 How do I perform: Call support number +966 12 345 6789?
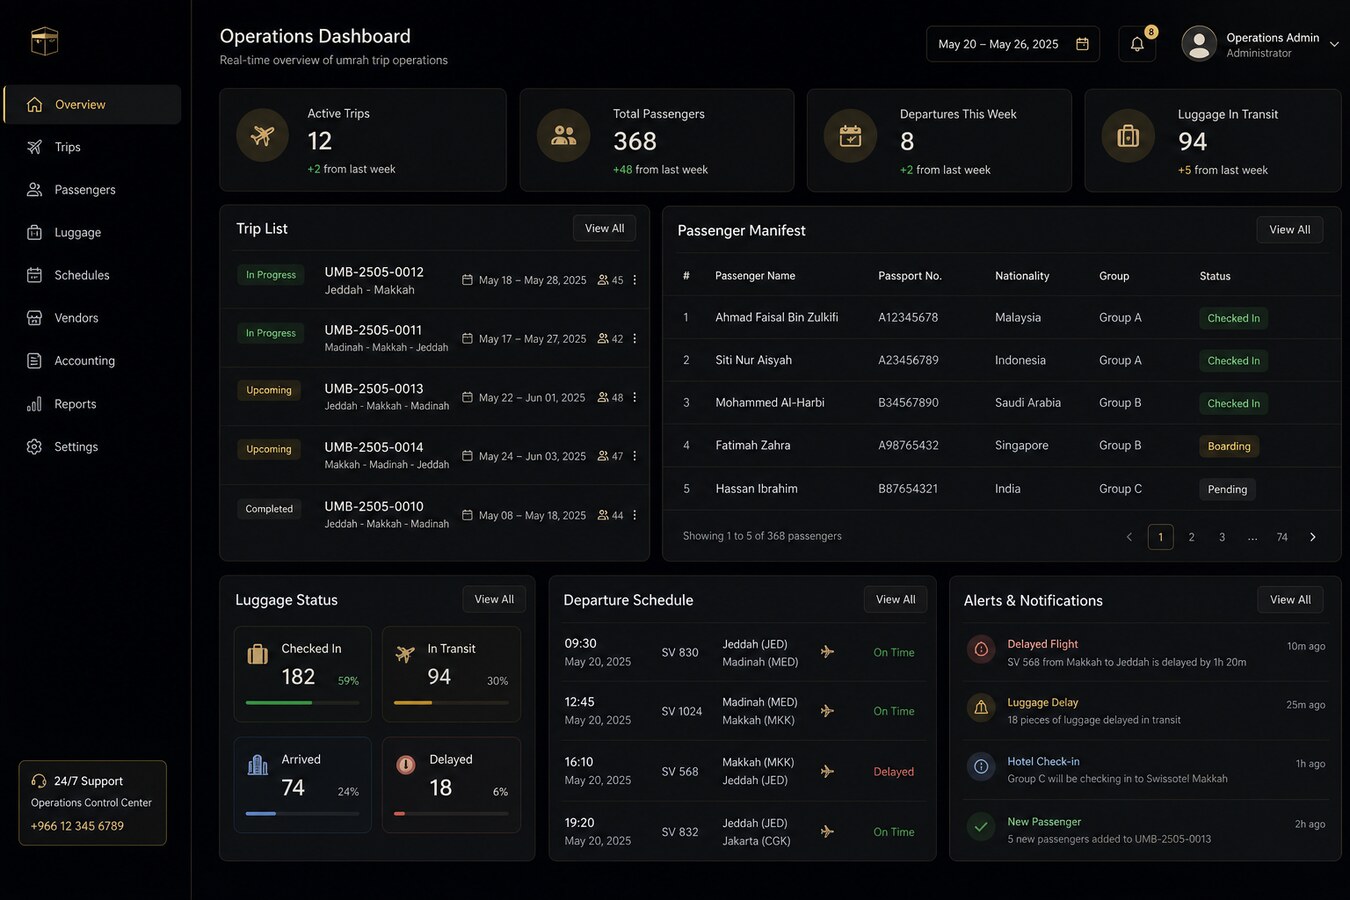[x=77, y=826]
